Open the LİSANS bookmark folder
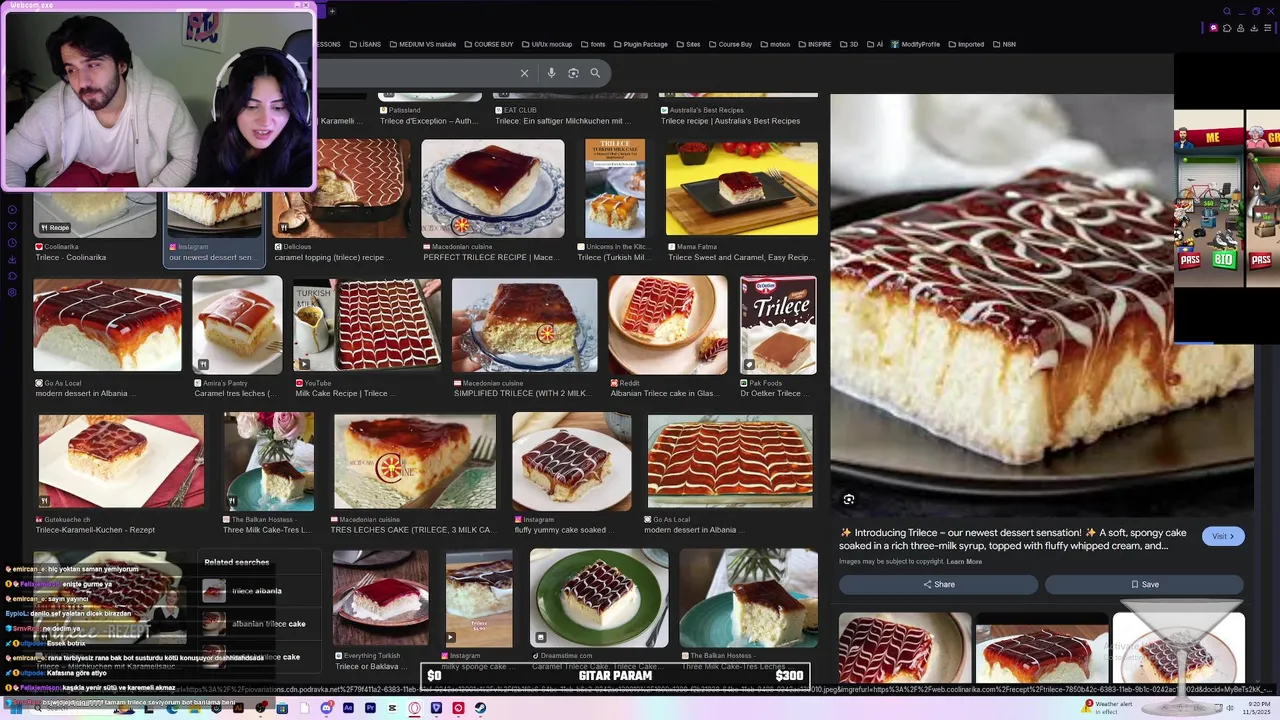This screenshot has height=720, width=1280. click(365, 44)
